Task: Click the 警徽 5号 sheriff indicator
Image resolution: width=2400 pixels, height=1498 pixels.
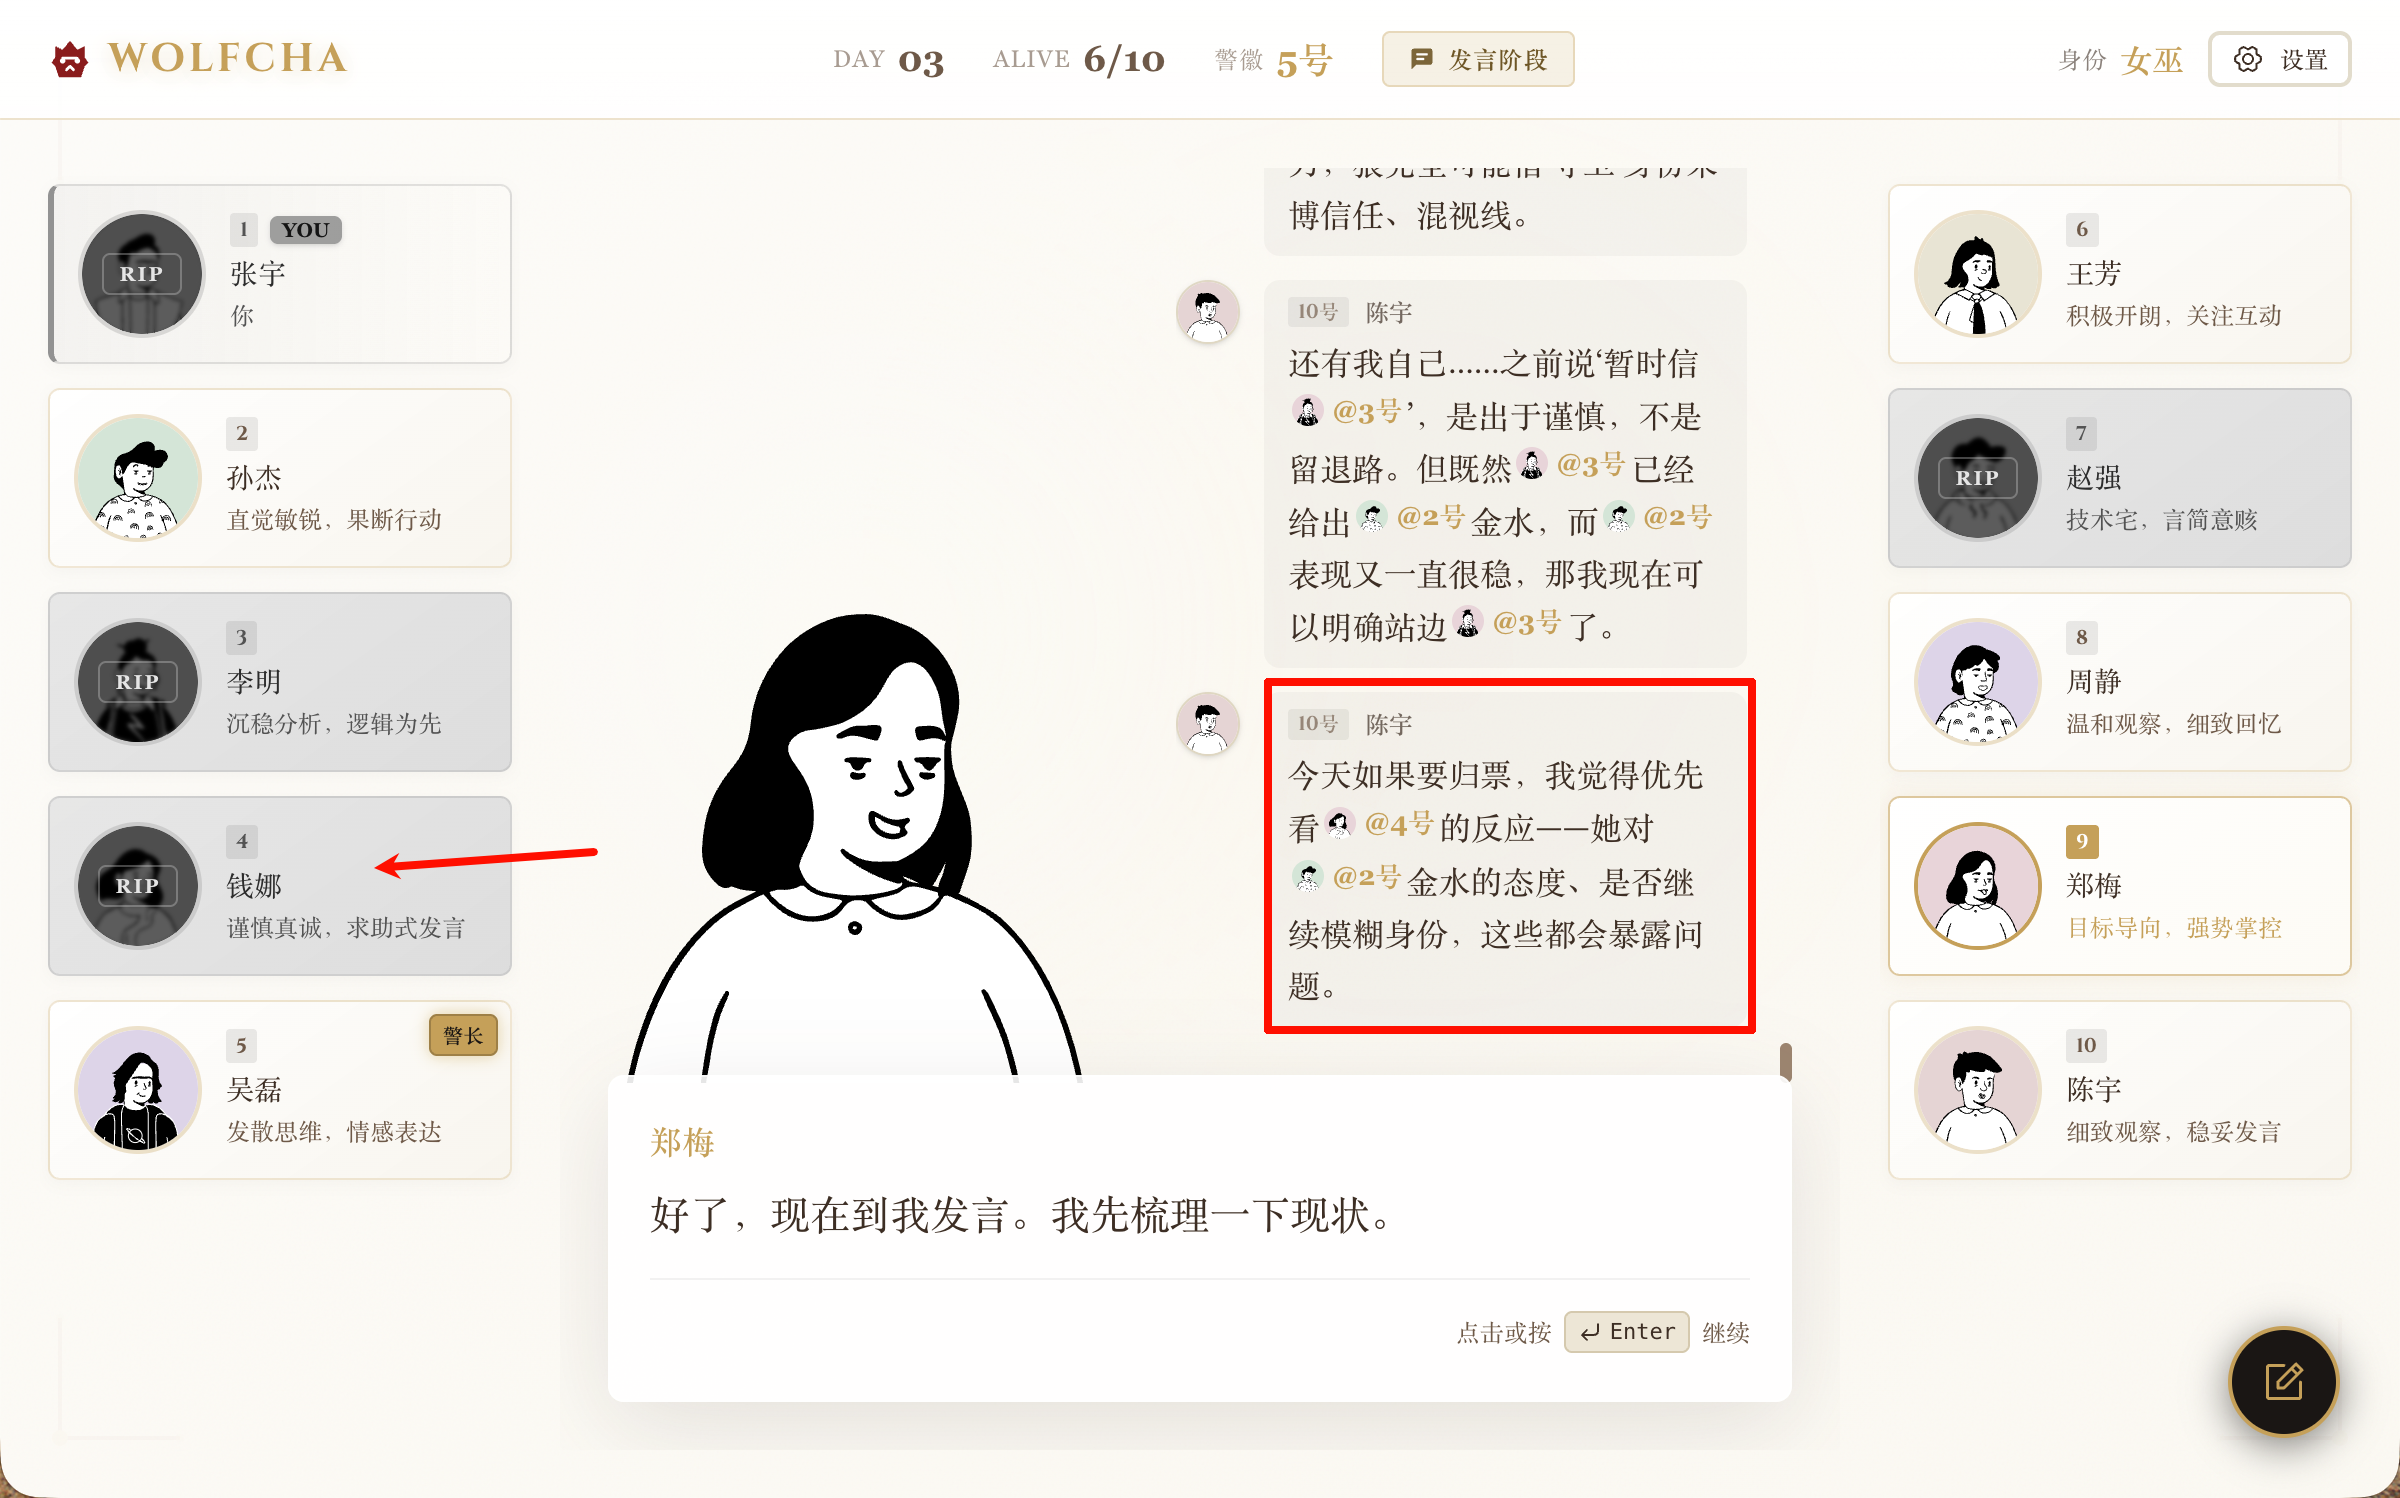Action: tap(1273, 60)
